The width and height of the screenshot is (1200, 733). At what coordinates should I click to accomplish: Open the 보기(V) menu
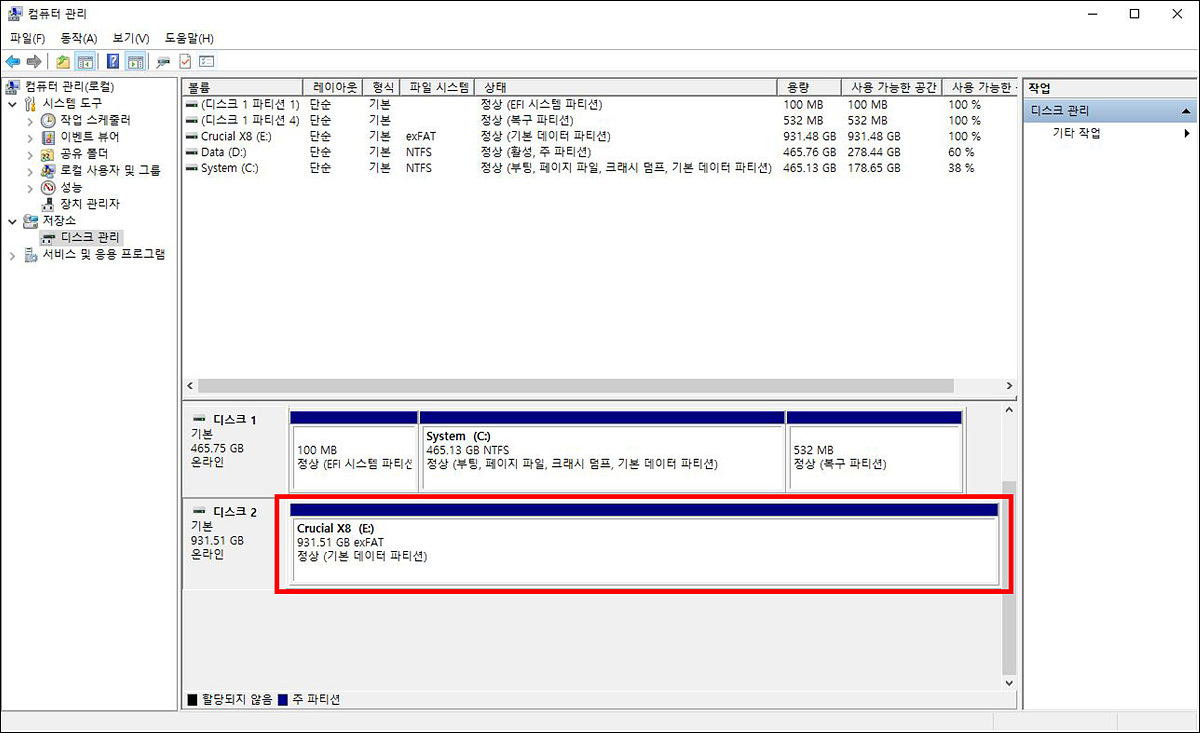(x=131, y=38)
